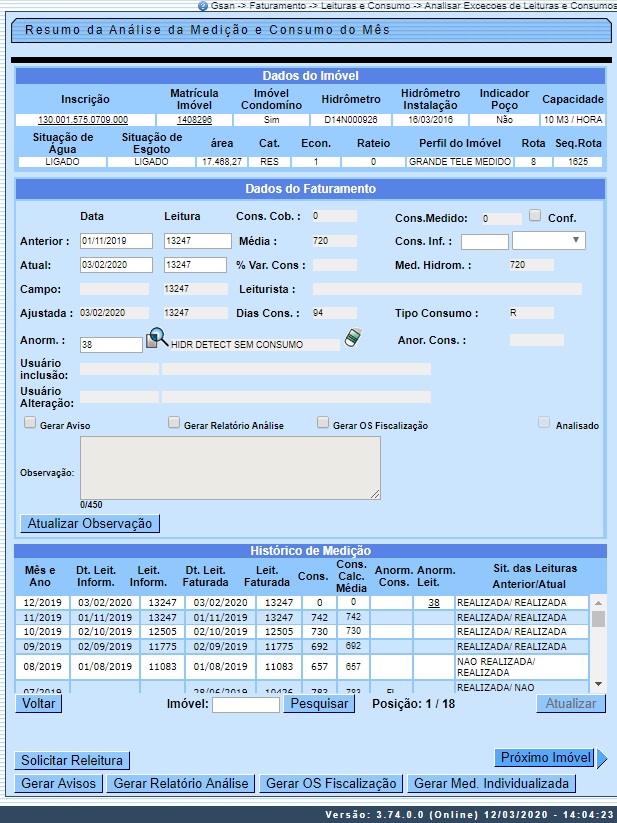
Task: Click the Pesquisar button
Action: click(319, 704)
